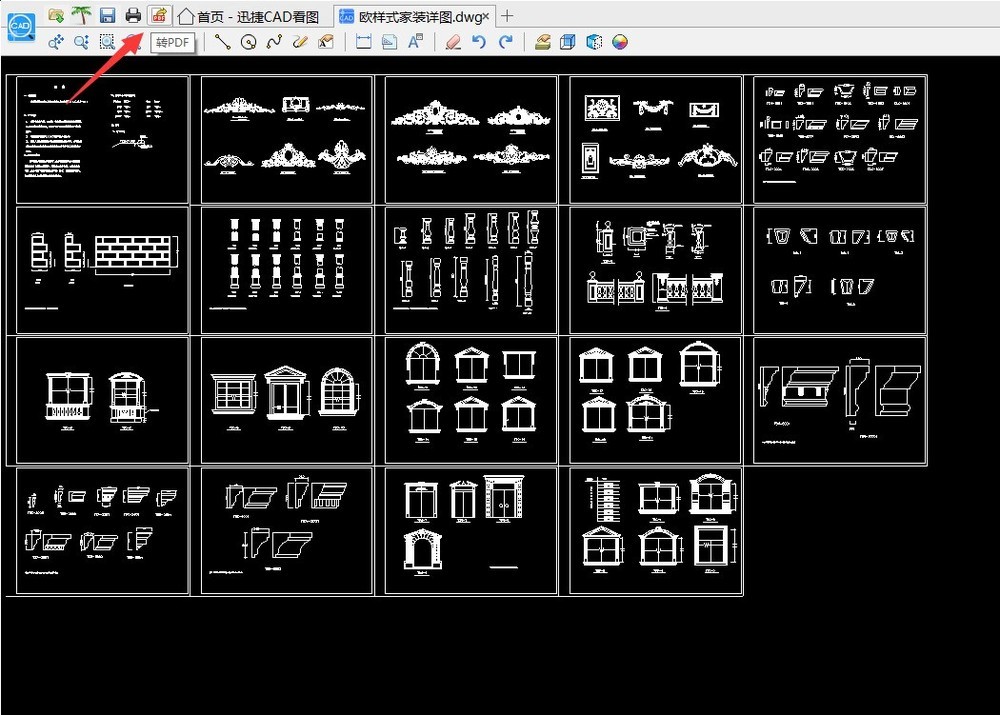The height and width of the screenshot is (715, 1000).
Task: Choose the freehand pencil tool
Action: coord(300,42)
